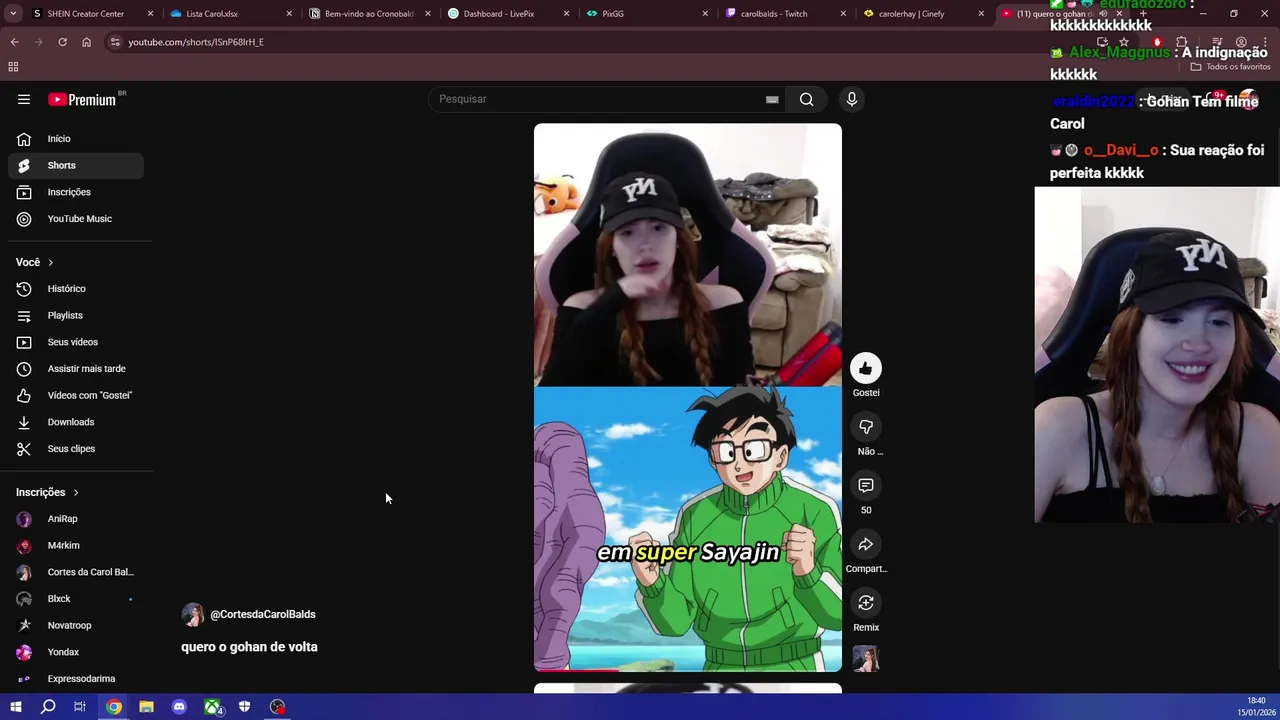Pause the short by clicking the video
The width and height of the screenshot is (1280, 720).
click(x=688, y=397)
